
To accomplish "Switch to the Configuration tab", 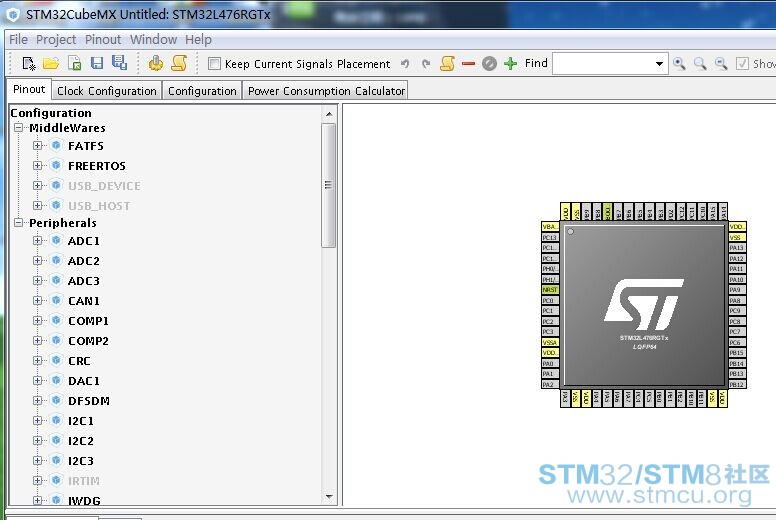I will [202, 91].
